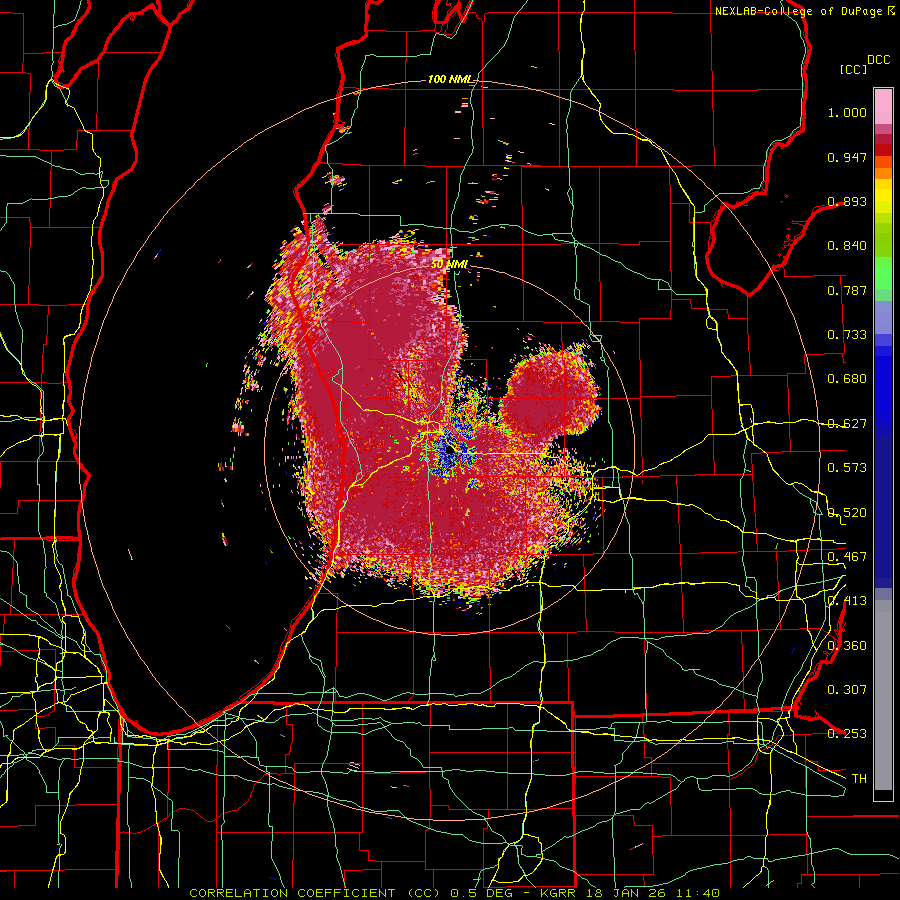The width and height of the screenshot is (900, 900).
Task: Click the 0.947 color scale value
Action: (847, 157)
